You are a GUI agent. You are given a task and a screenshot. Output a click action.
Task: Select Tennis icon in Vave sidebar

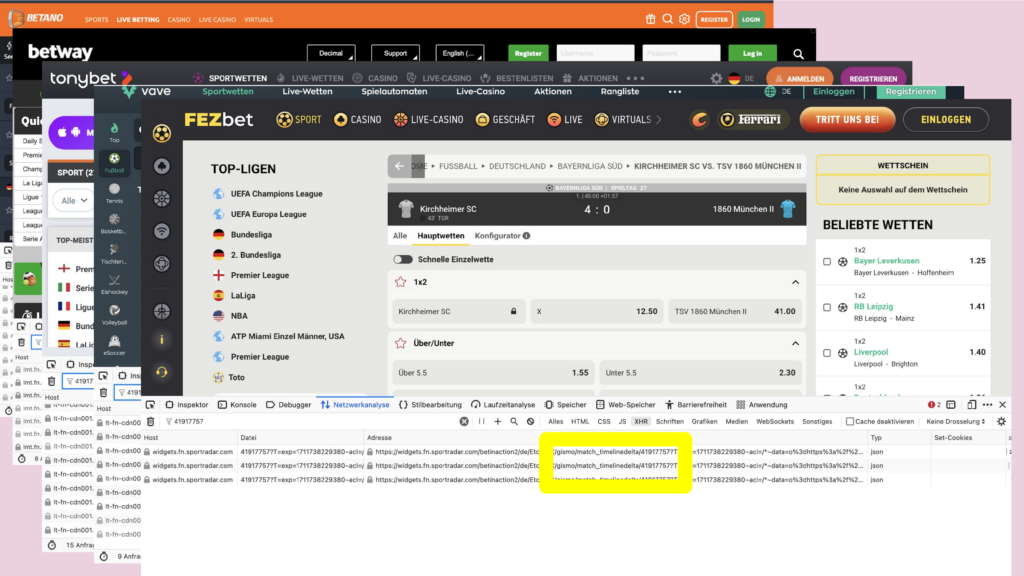tap(114, 193)
